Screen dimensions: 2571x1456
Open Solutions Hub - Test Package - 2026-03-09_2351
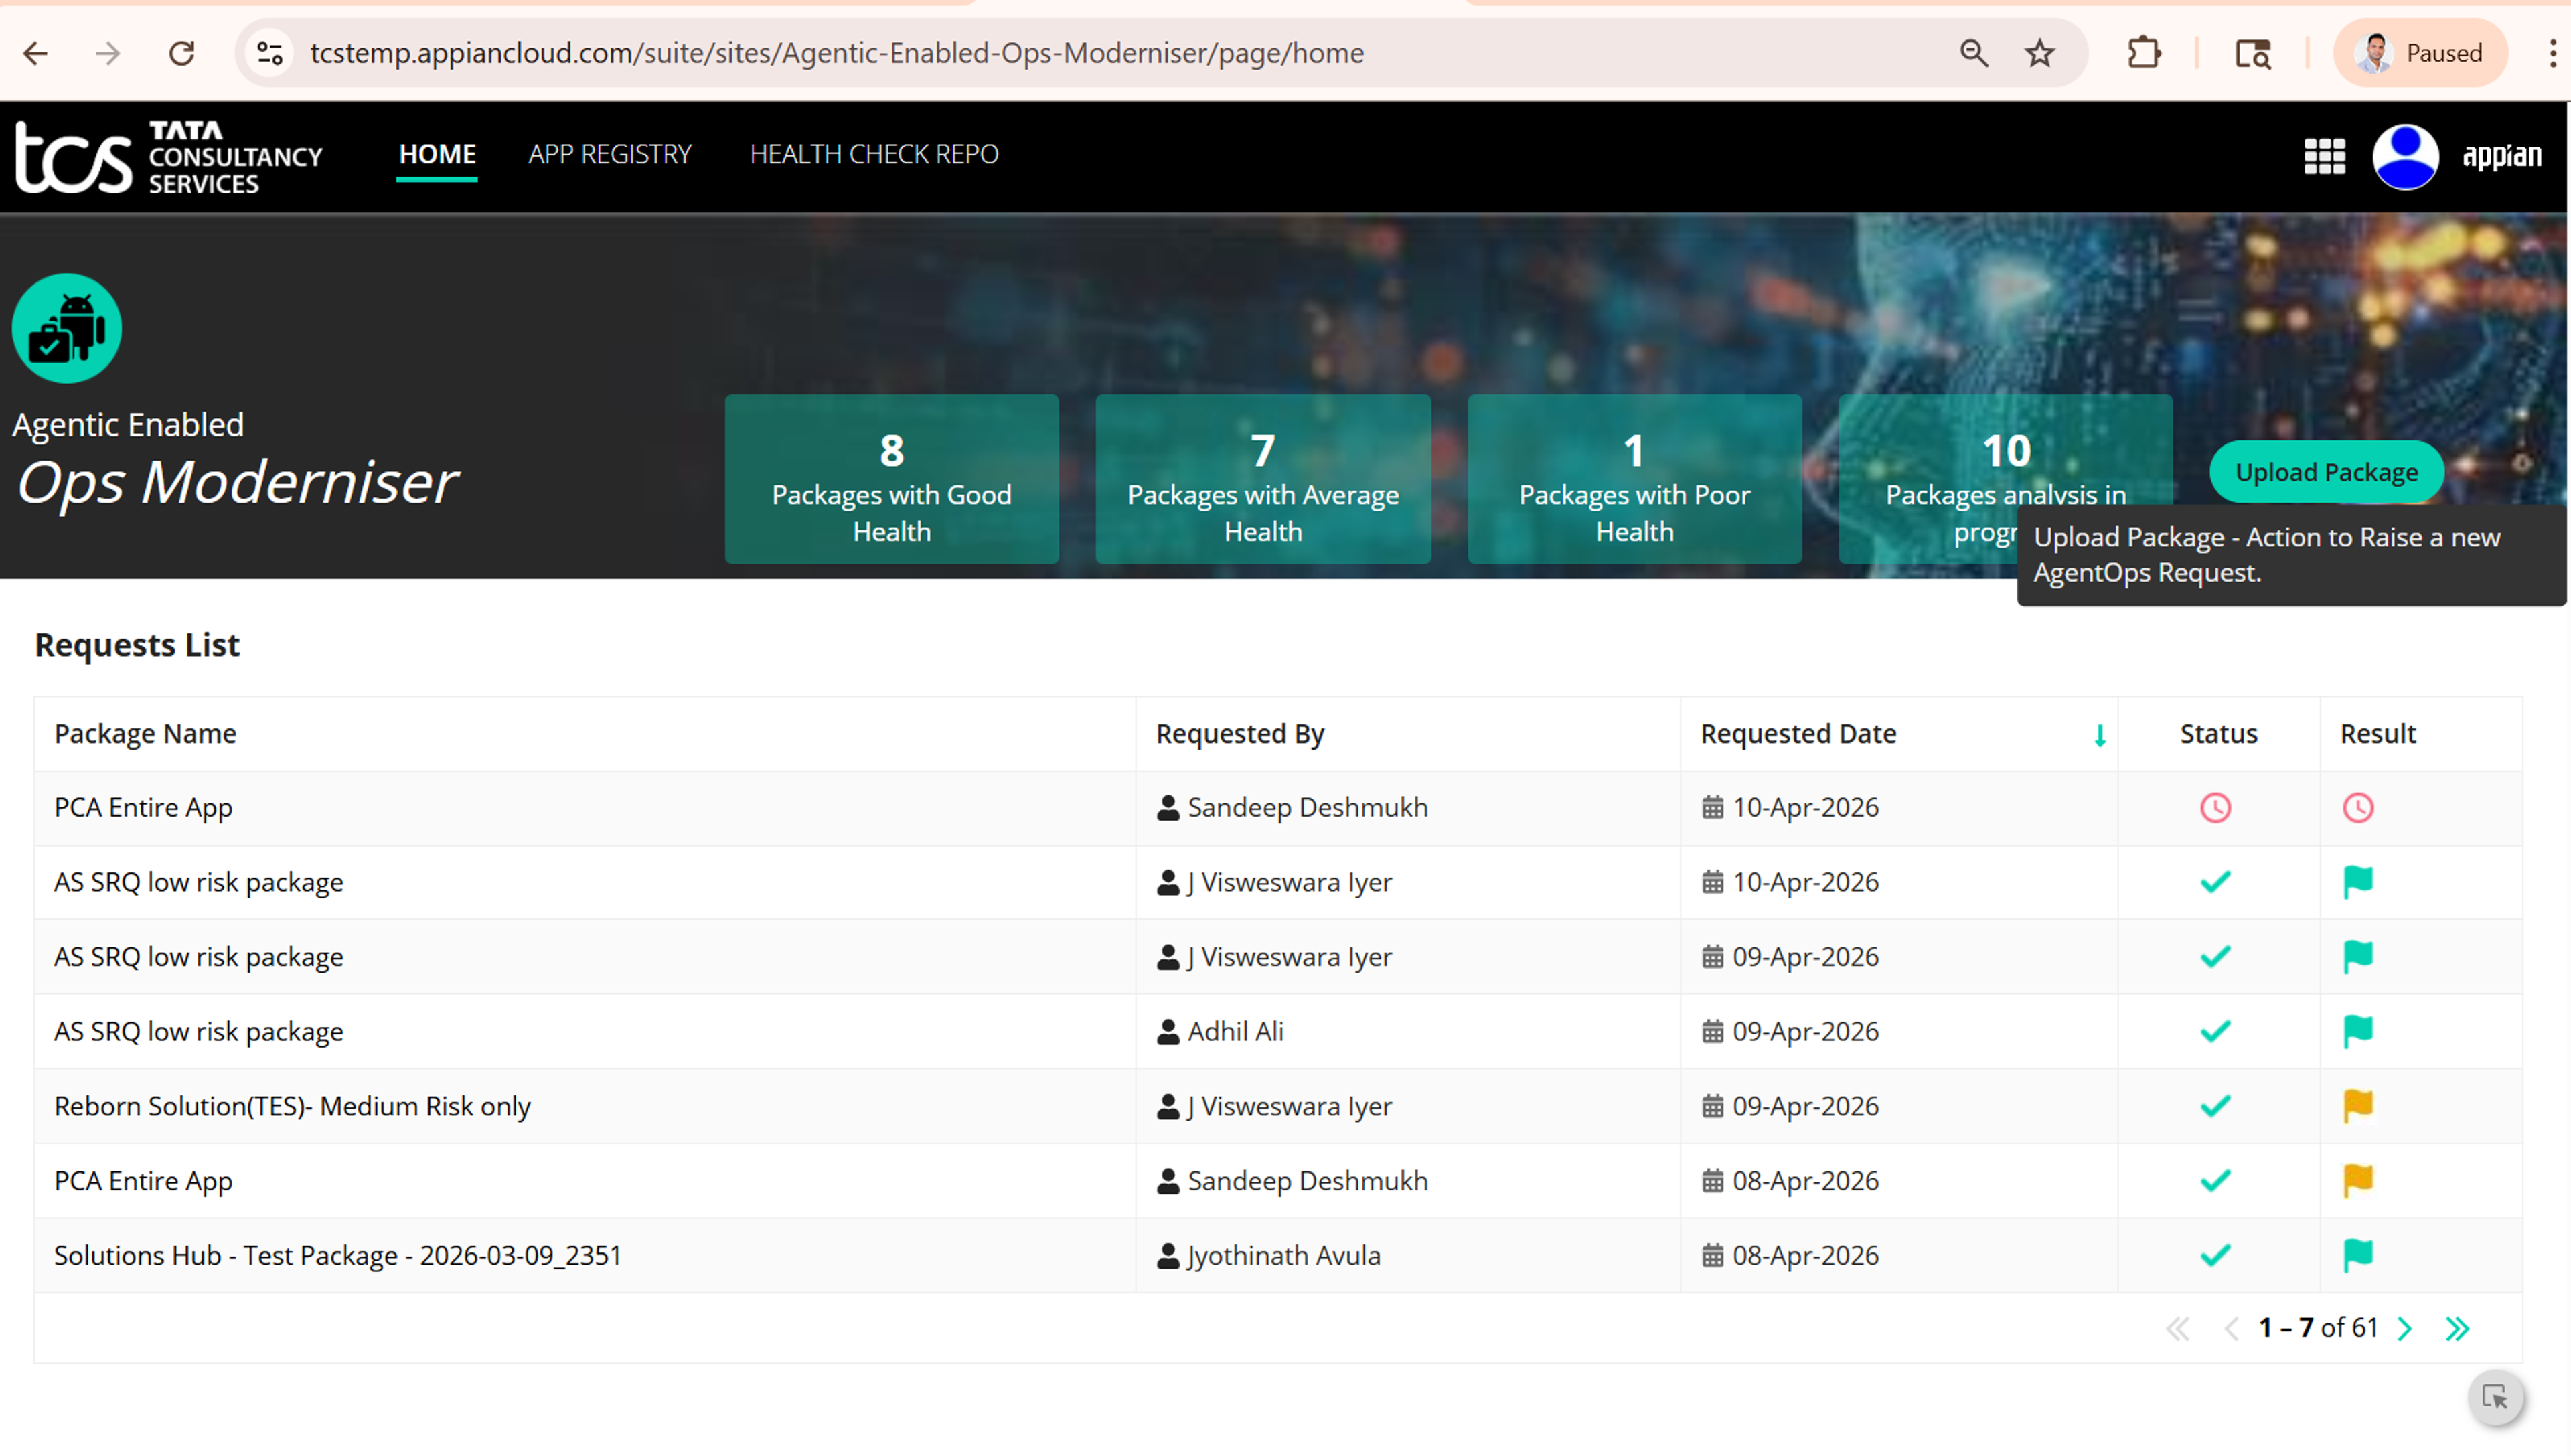point(338,1255)
